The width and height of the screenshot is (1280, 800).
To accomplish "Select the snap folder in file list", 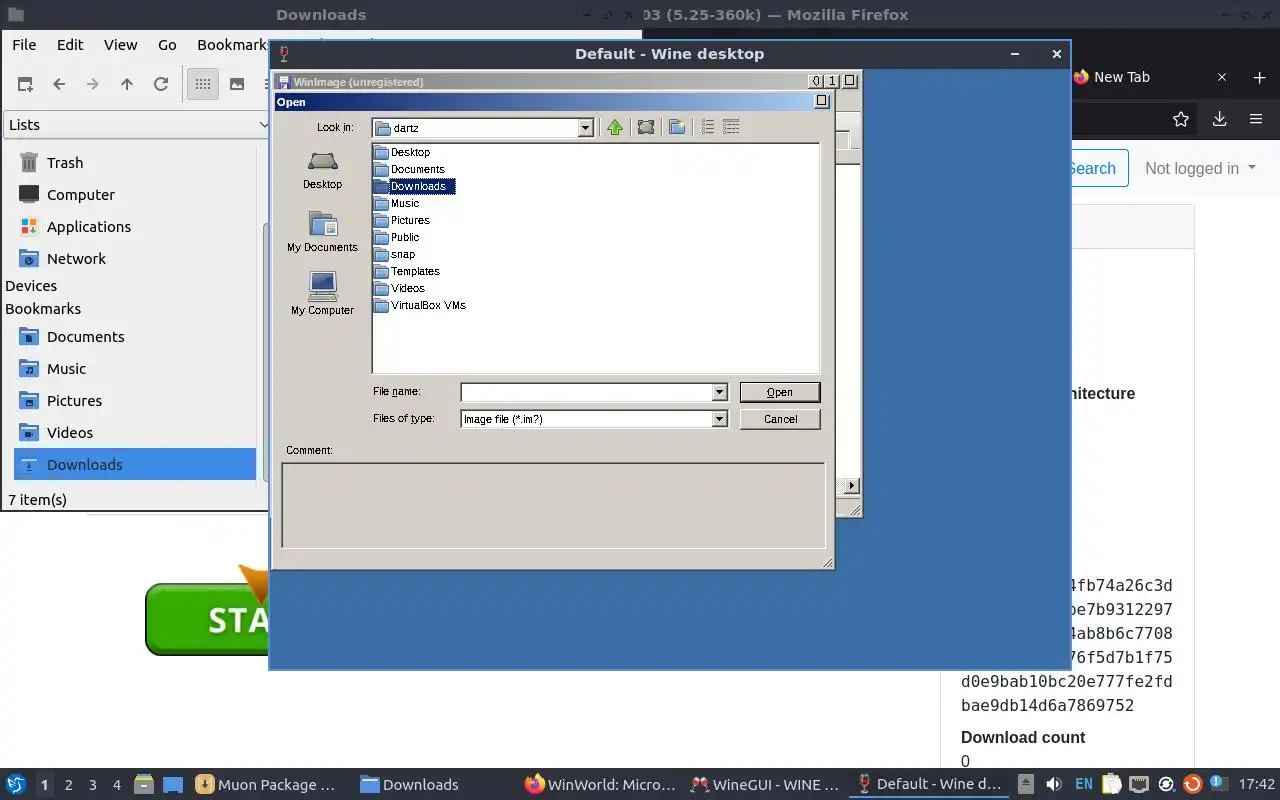I will coord(395,254).
